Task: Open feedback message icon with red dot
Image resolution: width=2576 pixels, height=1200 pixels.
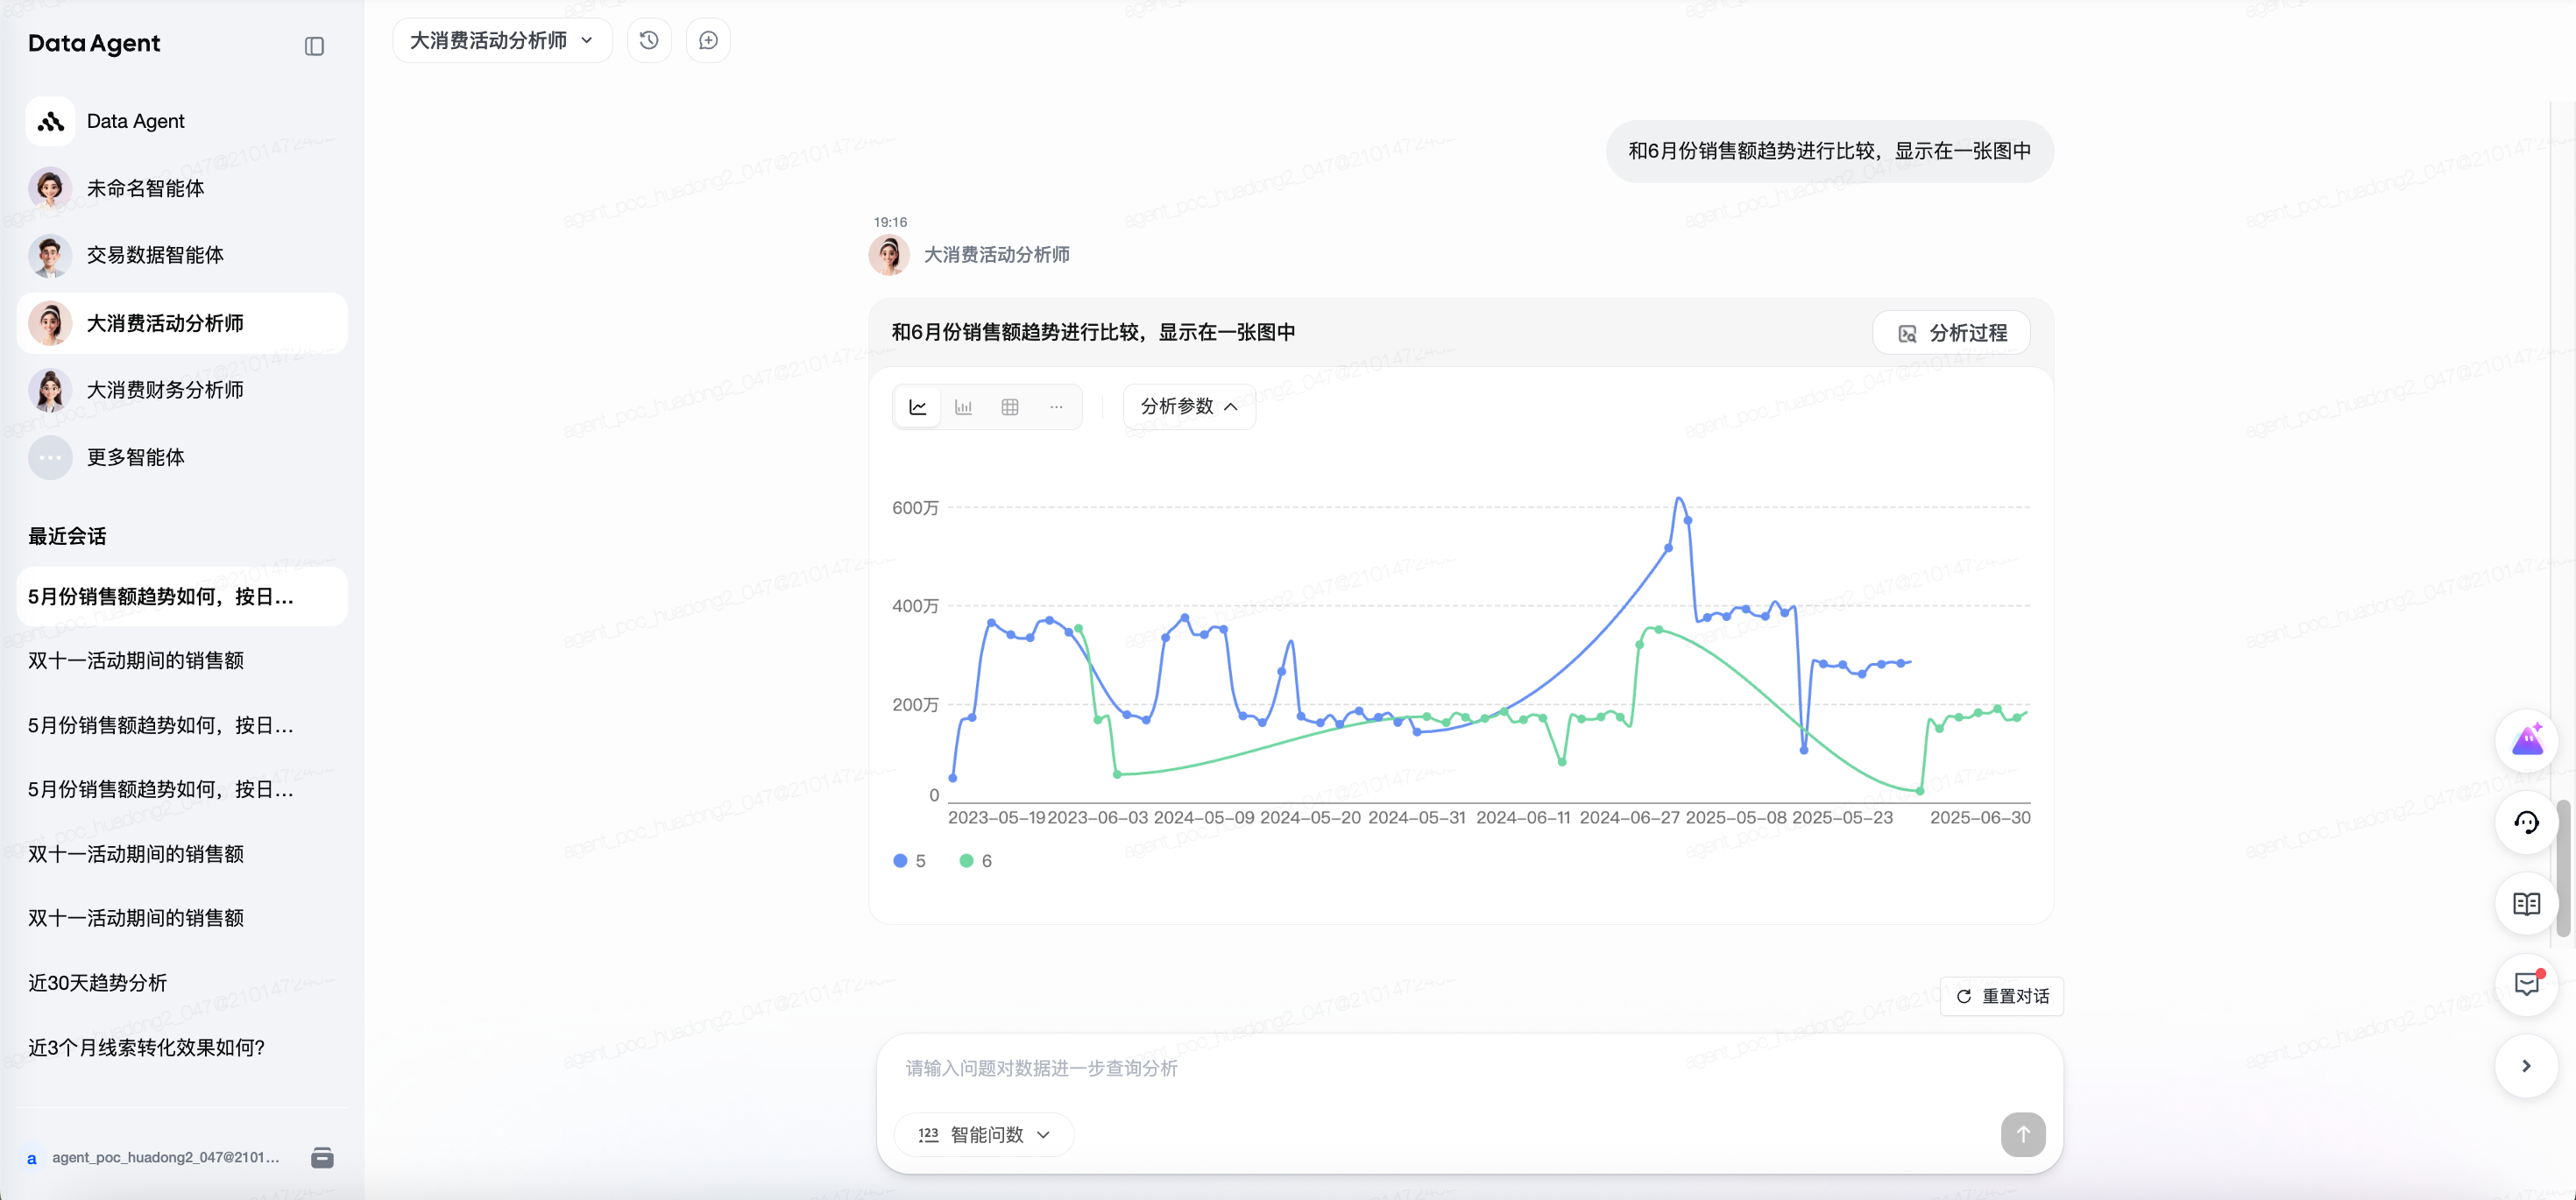Action: [2526, 984]
